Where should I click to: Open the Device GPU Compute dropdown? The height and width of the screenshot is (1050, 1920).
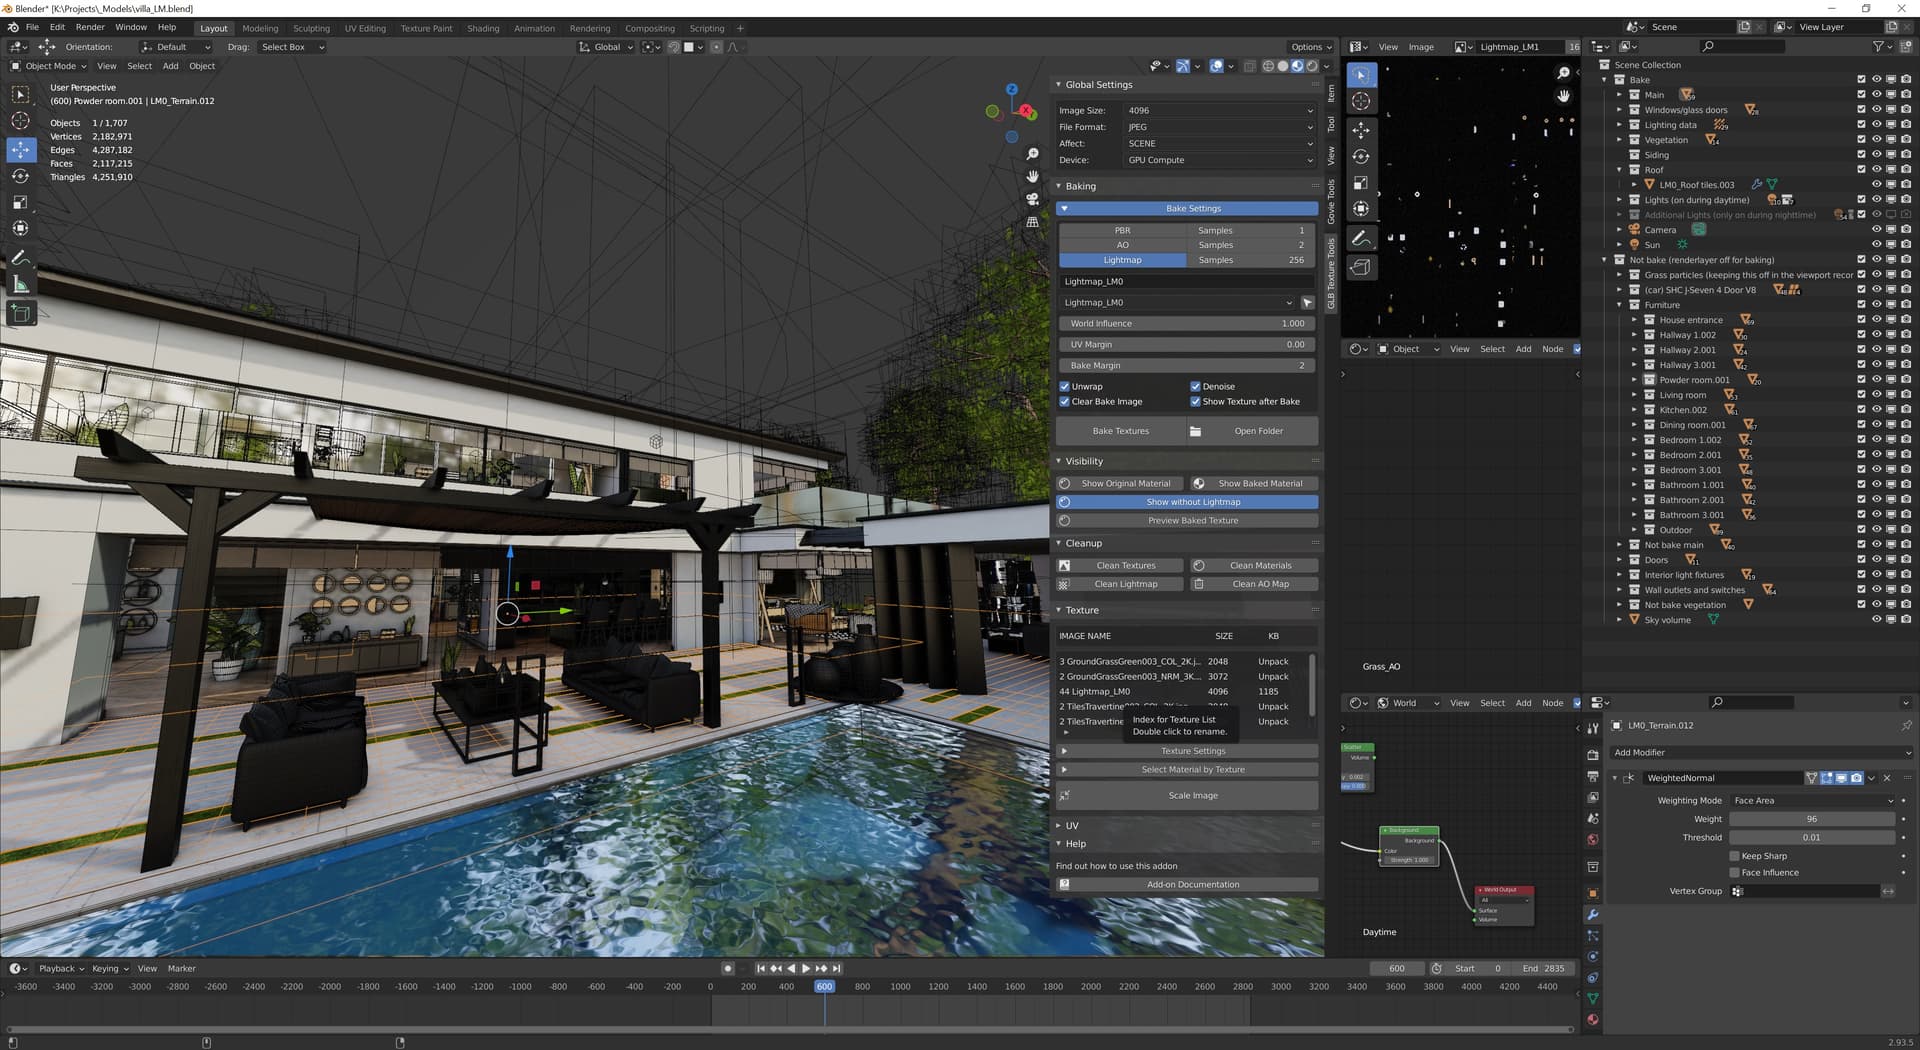1219,160
